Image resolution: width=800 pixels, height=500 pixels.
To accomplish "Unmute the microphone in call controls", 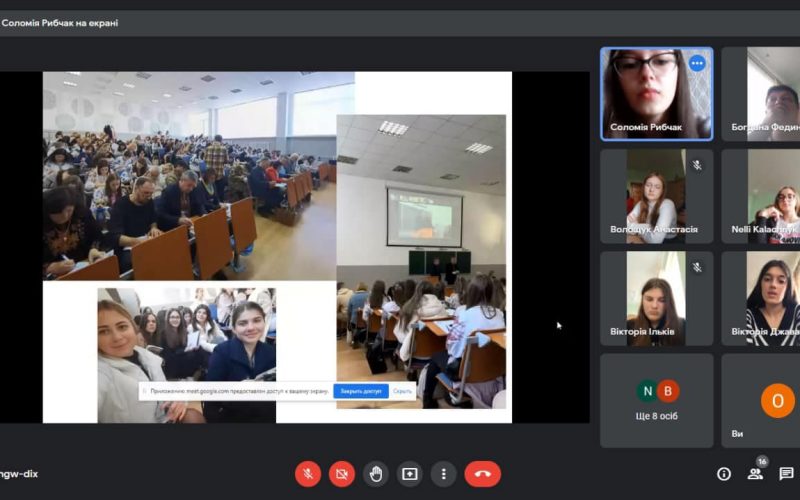I will (x=308, y=474).
